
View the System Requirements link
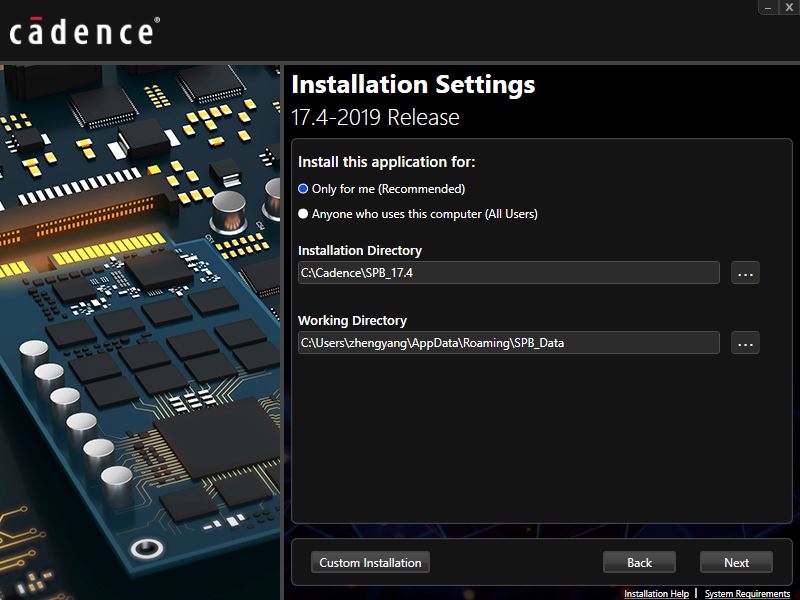click(747, 594)
